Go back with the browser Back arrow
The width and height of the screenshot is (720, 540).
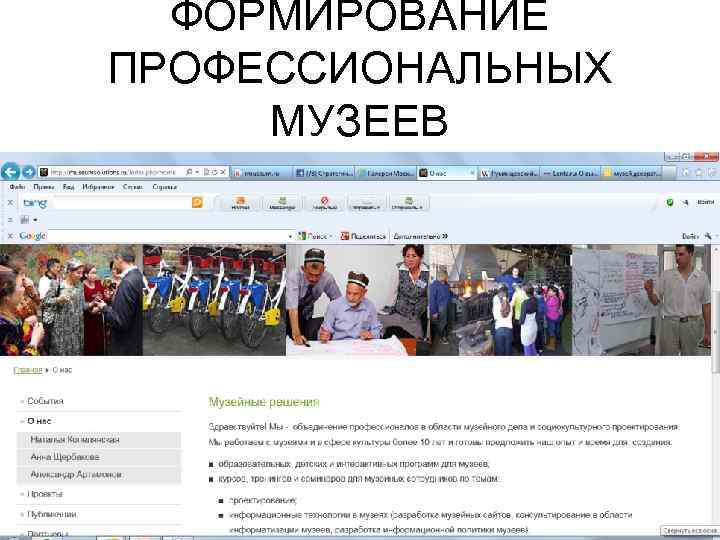pyautogui.click(x=10, y=172)
